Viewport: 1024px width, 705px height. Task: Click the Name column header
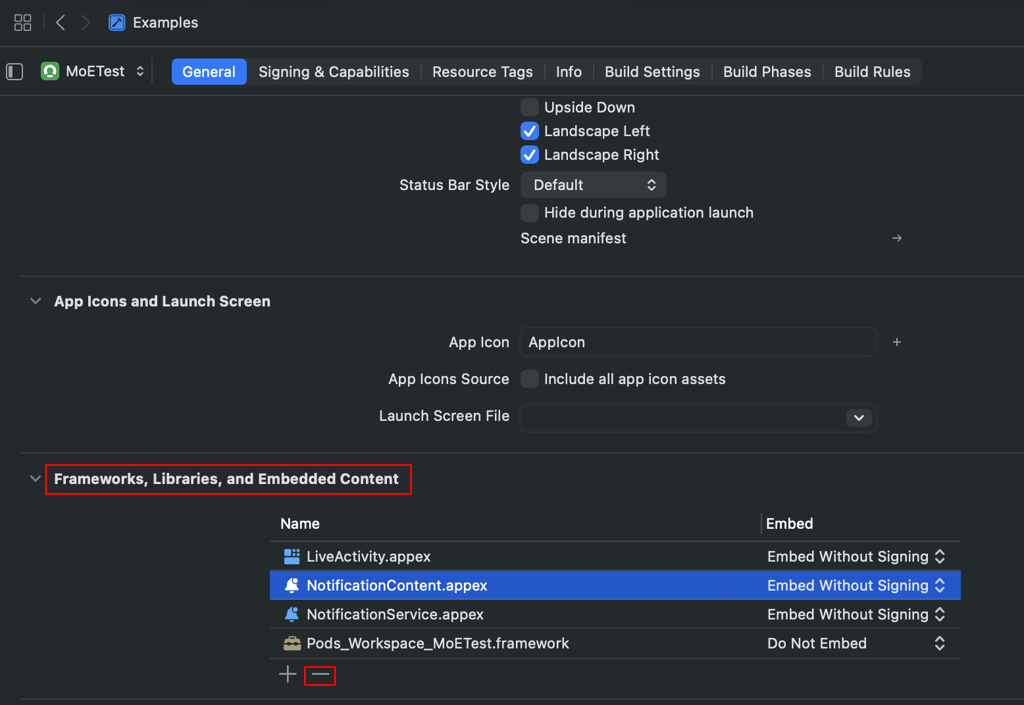[x=300, y=524]
